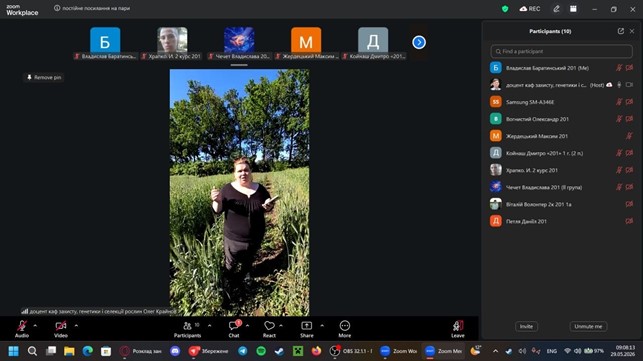Expand the caret next to Participants

coord(210,326)
